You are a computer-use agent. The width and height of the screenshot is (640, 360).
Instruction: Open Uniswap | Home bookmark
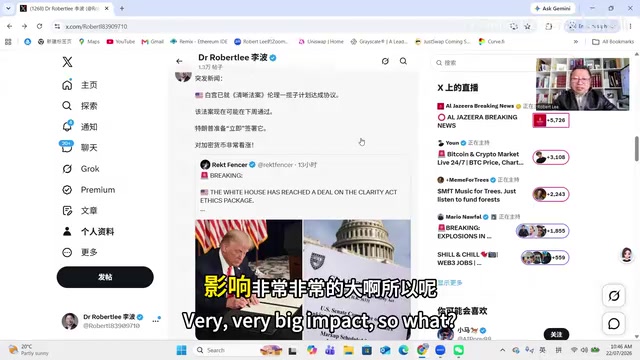click(x=321, y=42)
